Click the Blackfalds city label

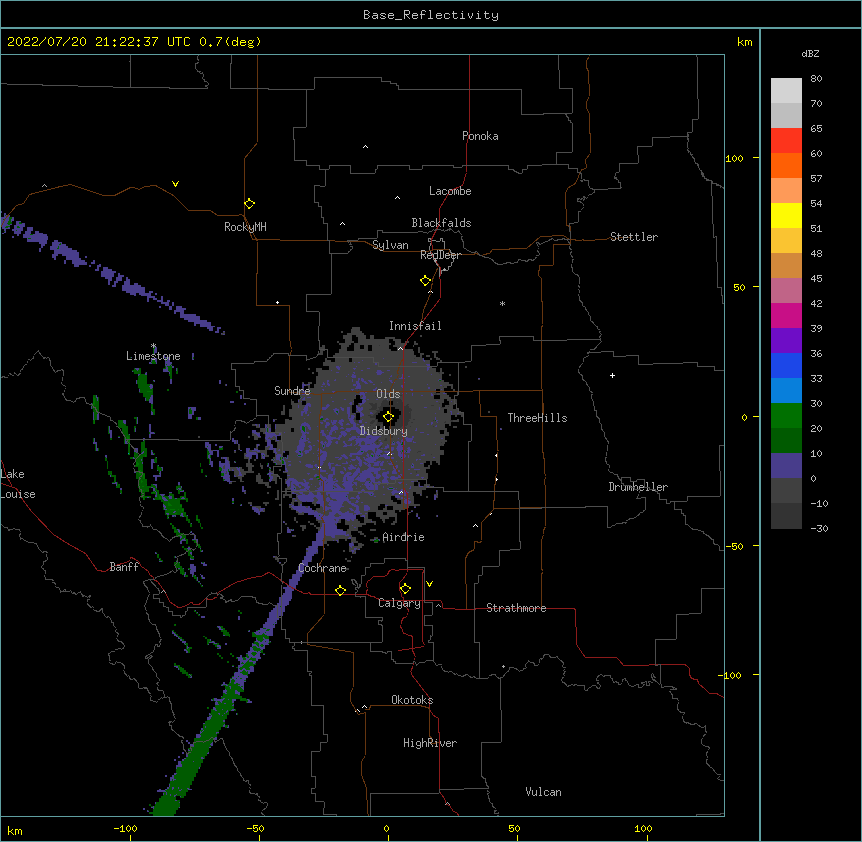[441, 223]
